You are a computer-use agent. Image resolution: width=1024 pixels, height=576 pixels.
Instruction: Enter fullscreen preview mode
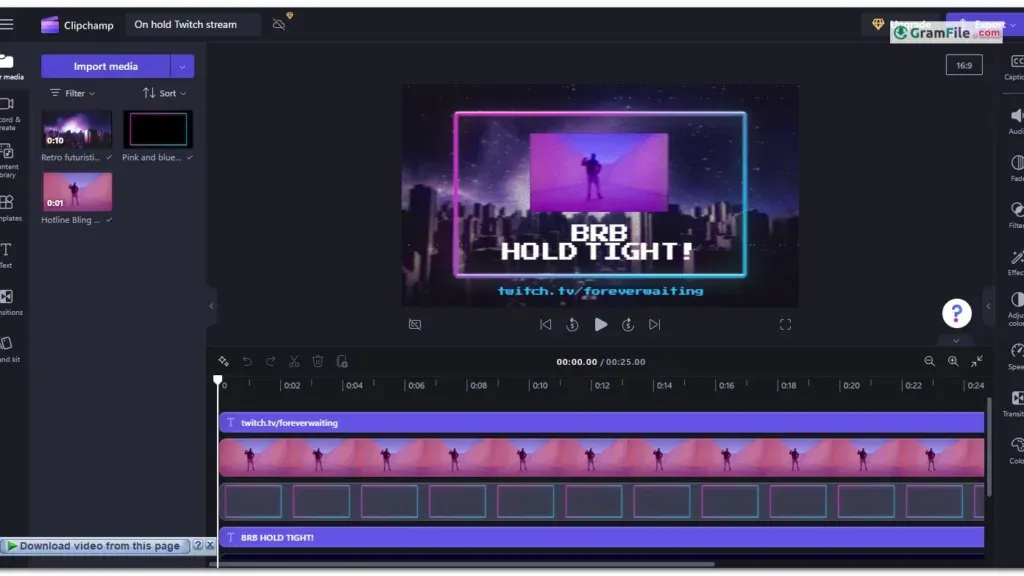coord(785,325)
